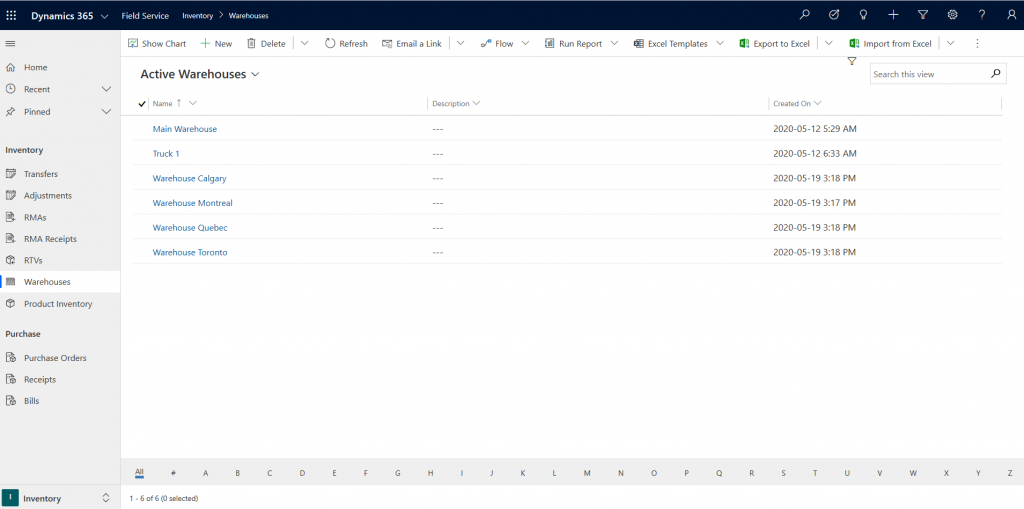Filter list by letter W
The width and height of the screenshot is (1024, 509).
point(913,473)
